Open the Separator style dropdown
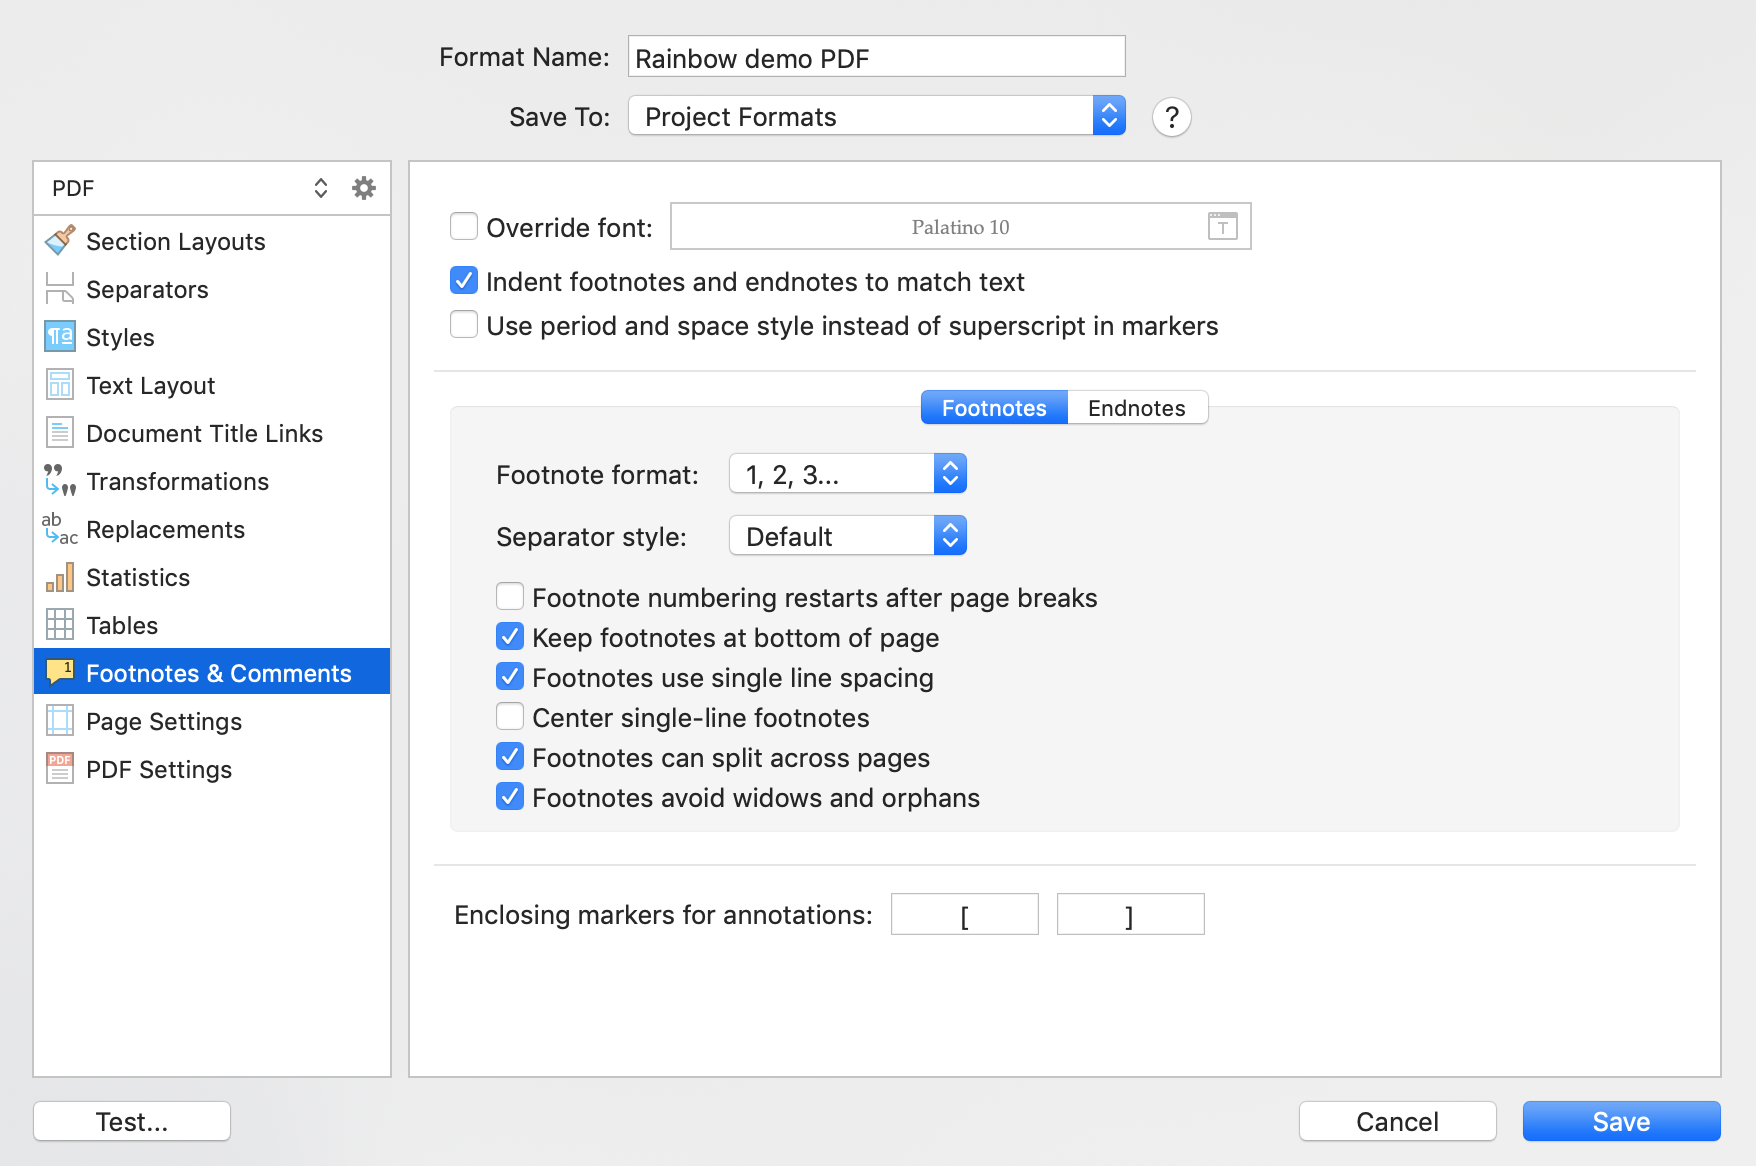This screenshot has width=1756, height=1166. pos(848,536)
